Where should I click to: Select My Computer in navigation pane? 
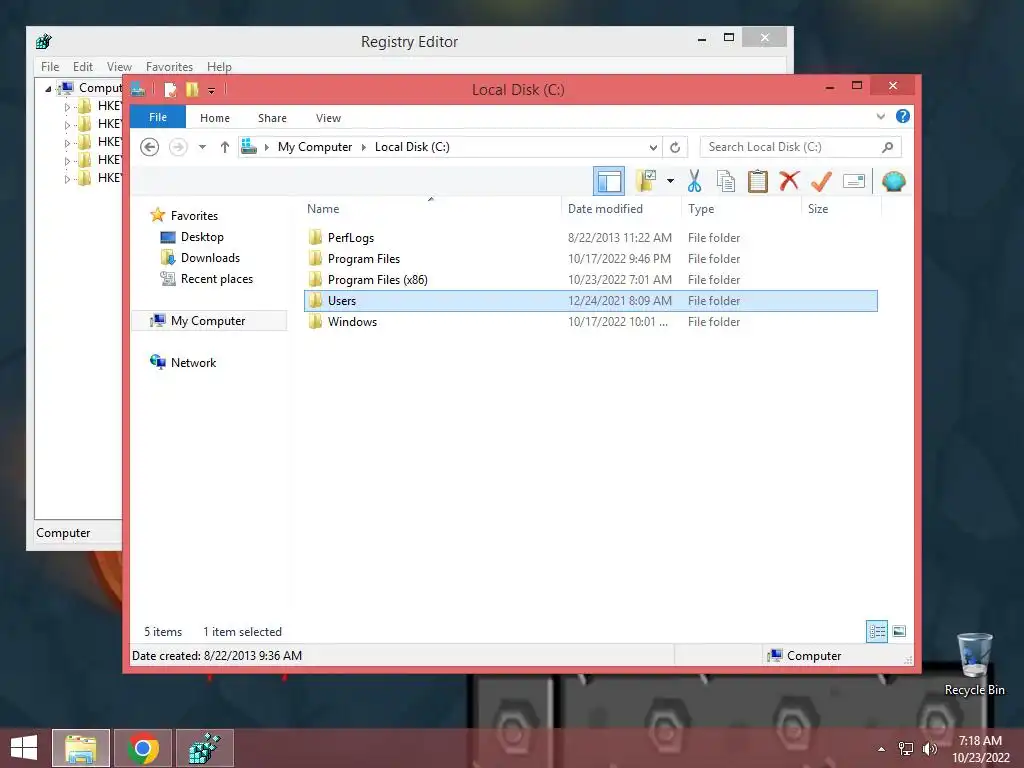208,321
